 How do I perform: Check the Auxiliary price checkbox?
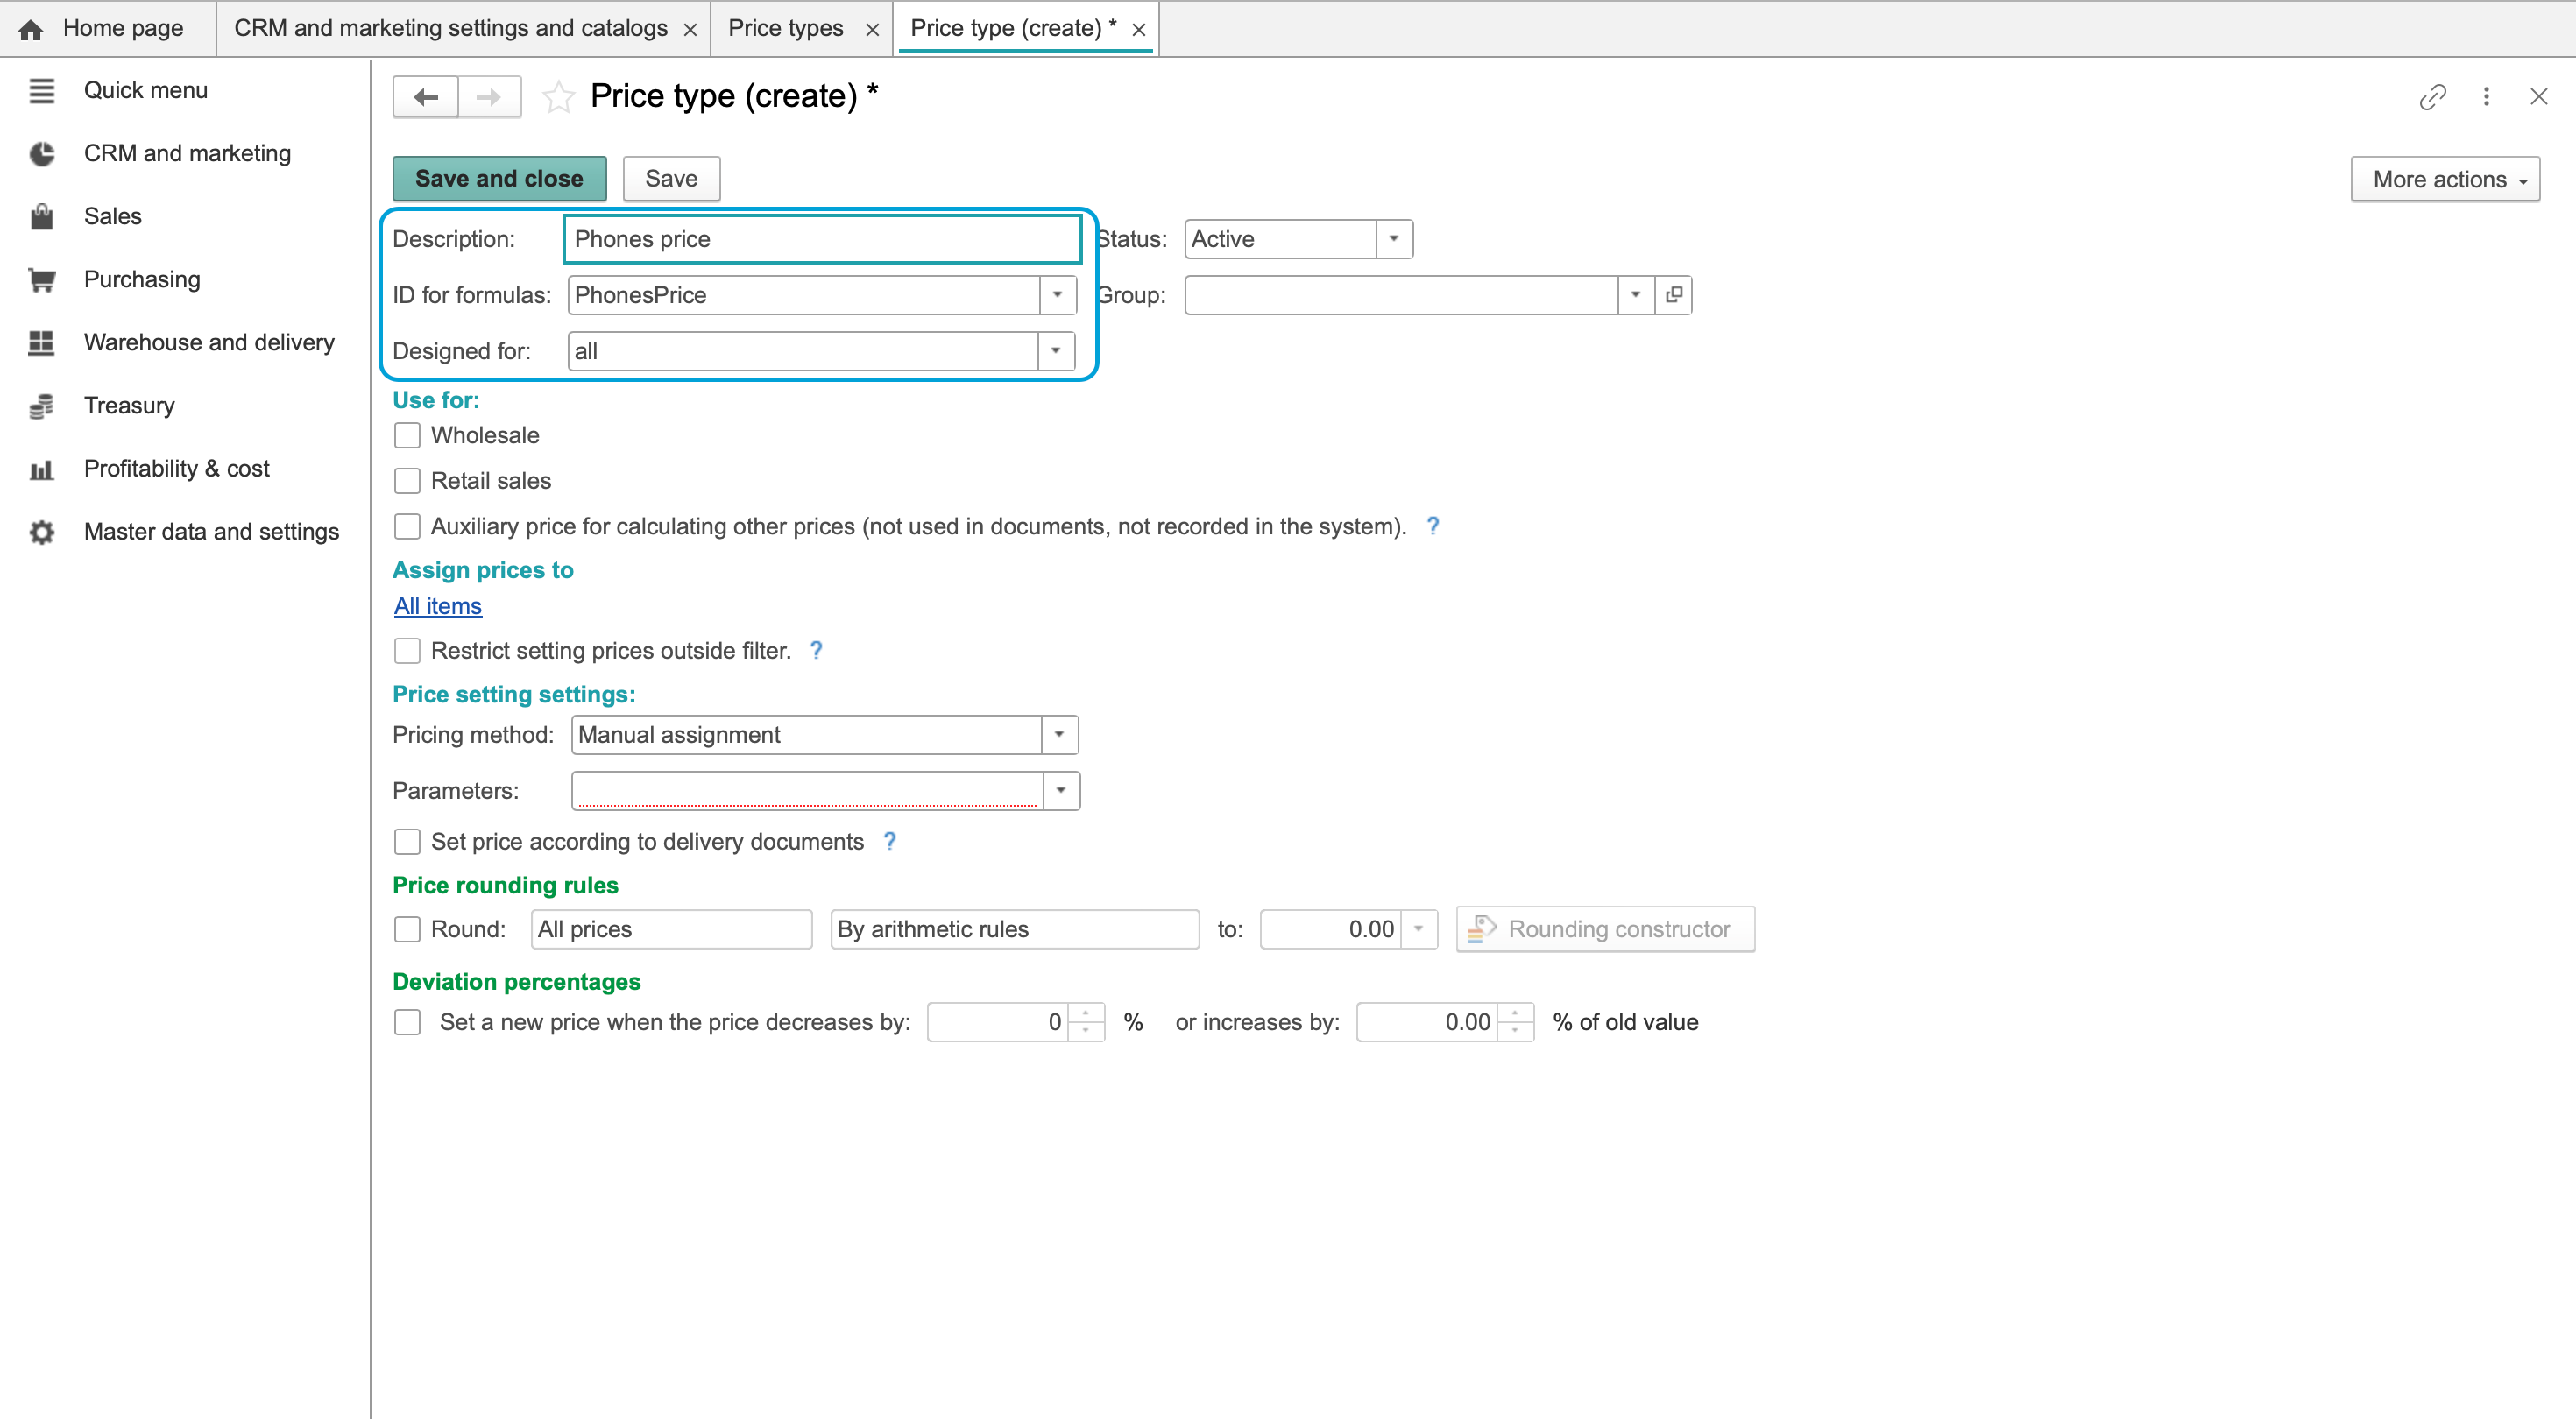coord(407,526)
